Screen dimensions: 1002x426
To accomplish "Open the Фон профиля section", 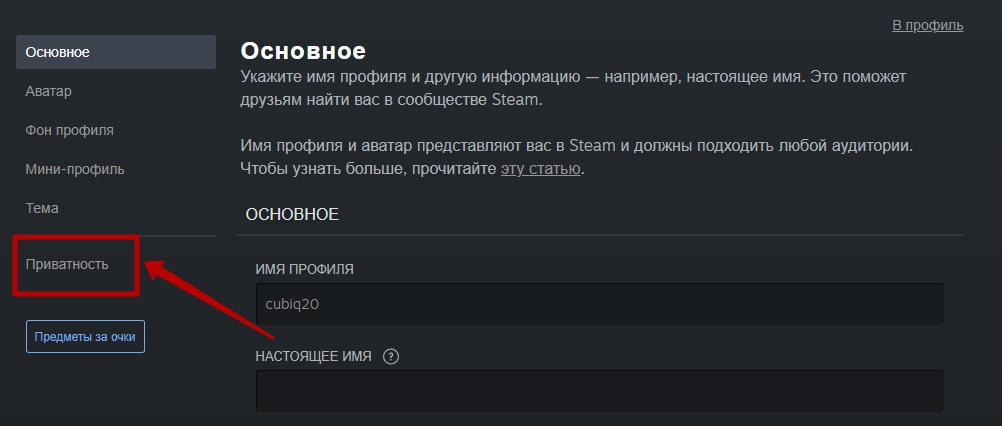I will point(70,130).
